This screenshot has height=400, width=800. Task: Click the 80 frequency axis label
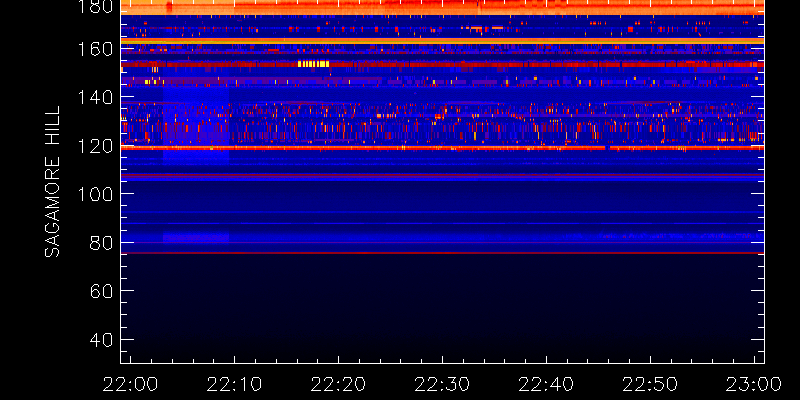coord(99,243)
